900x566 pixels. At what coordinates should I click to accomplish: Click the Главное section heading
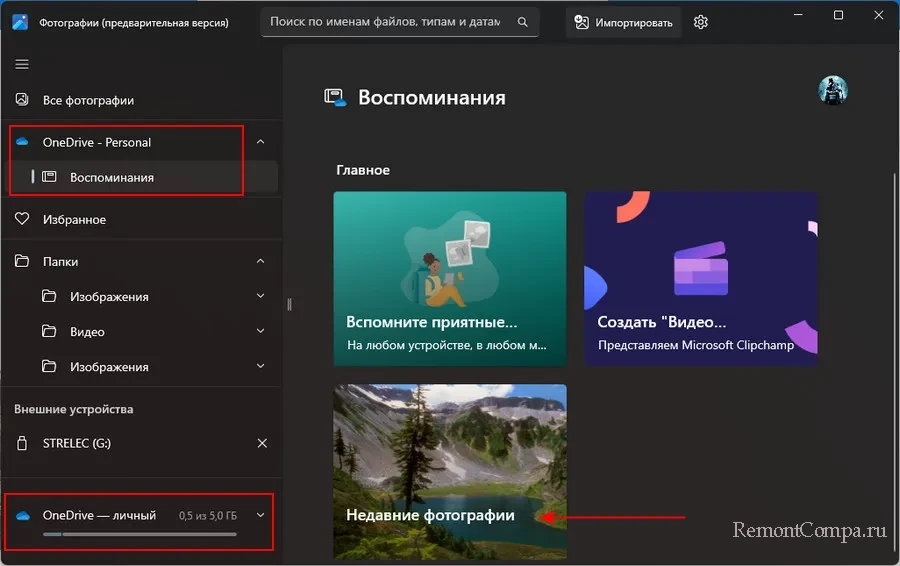363,170
